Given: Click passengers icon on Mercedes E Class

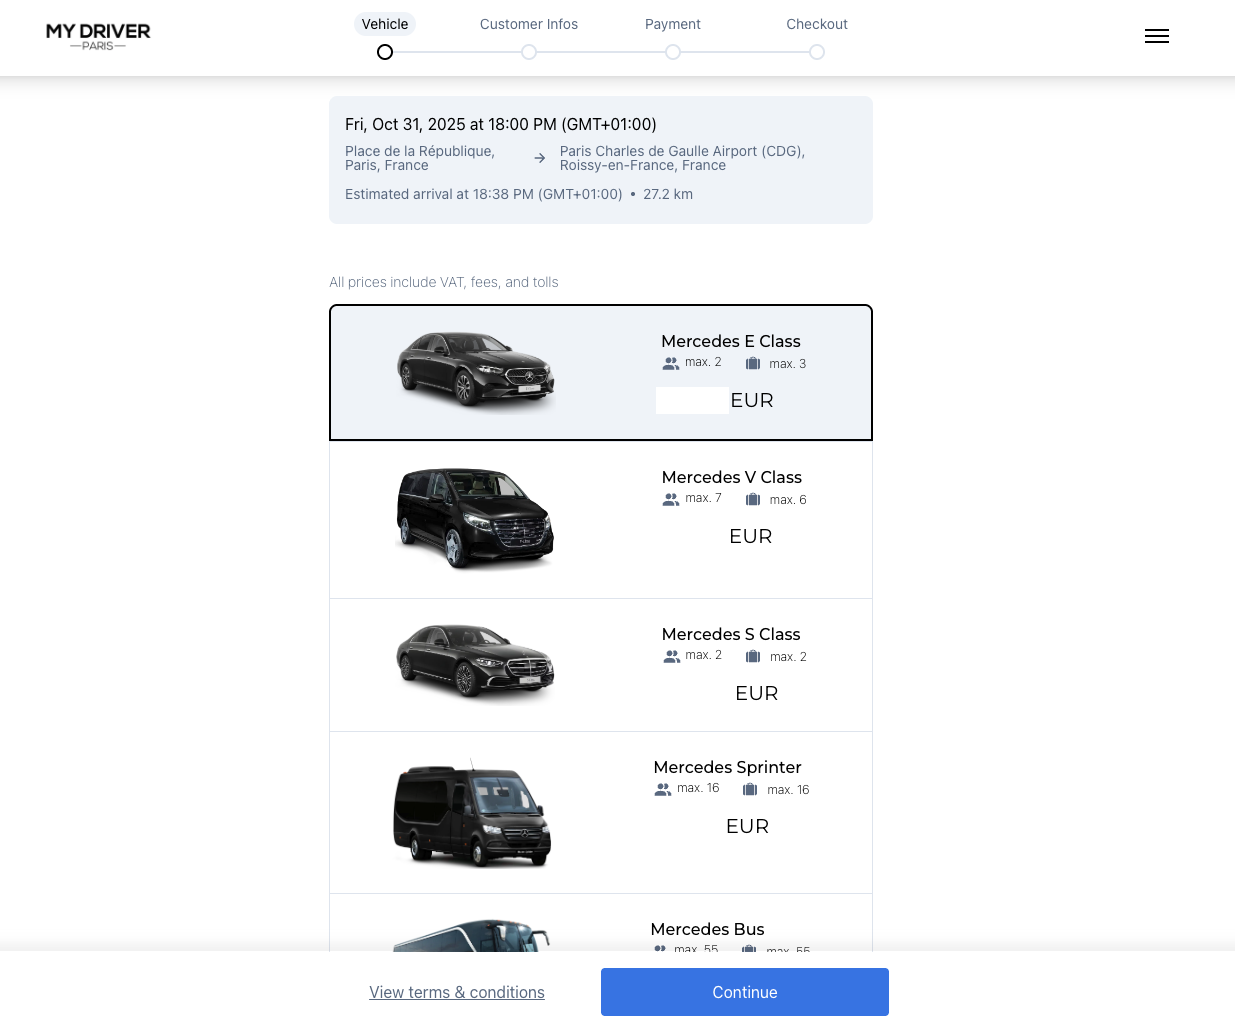Looking at the screenshot, I should pos(671,364).
